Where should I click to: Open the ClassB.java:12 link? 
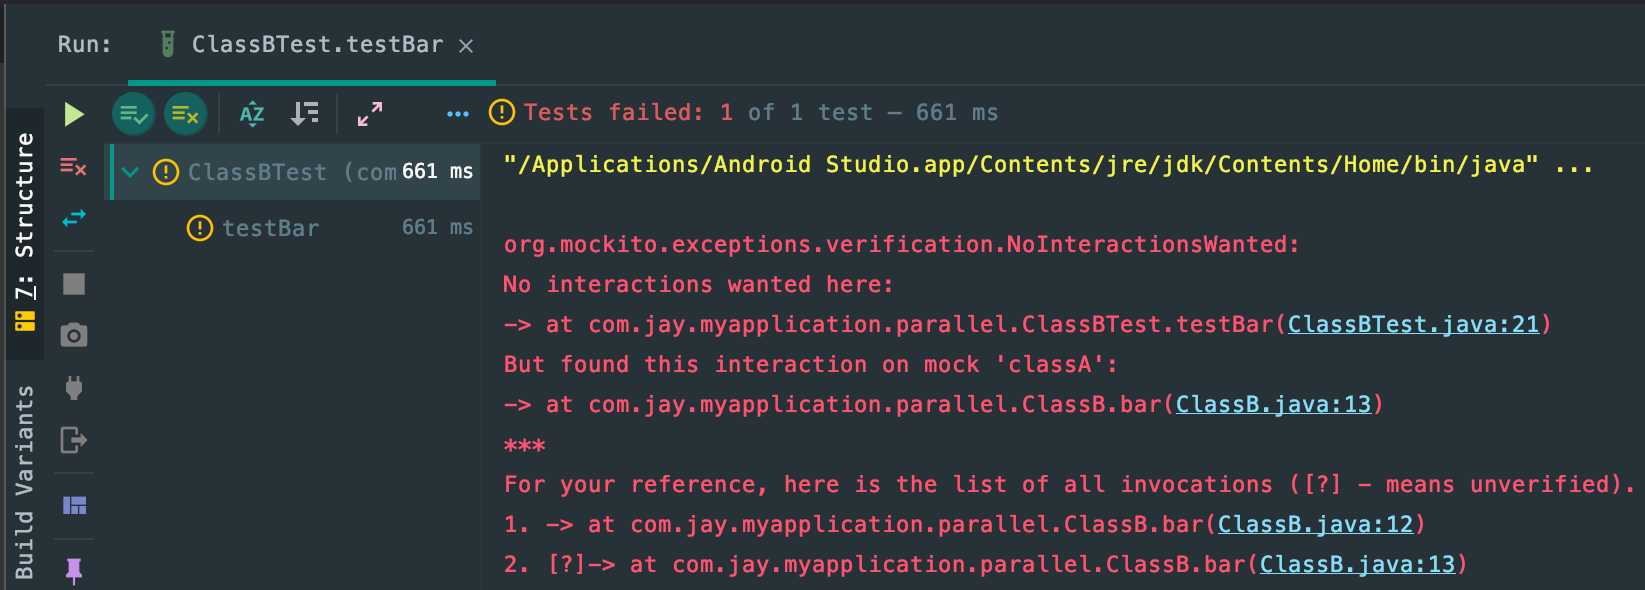1315,524
